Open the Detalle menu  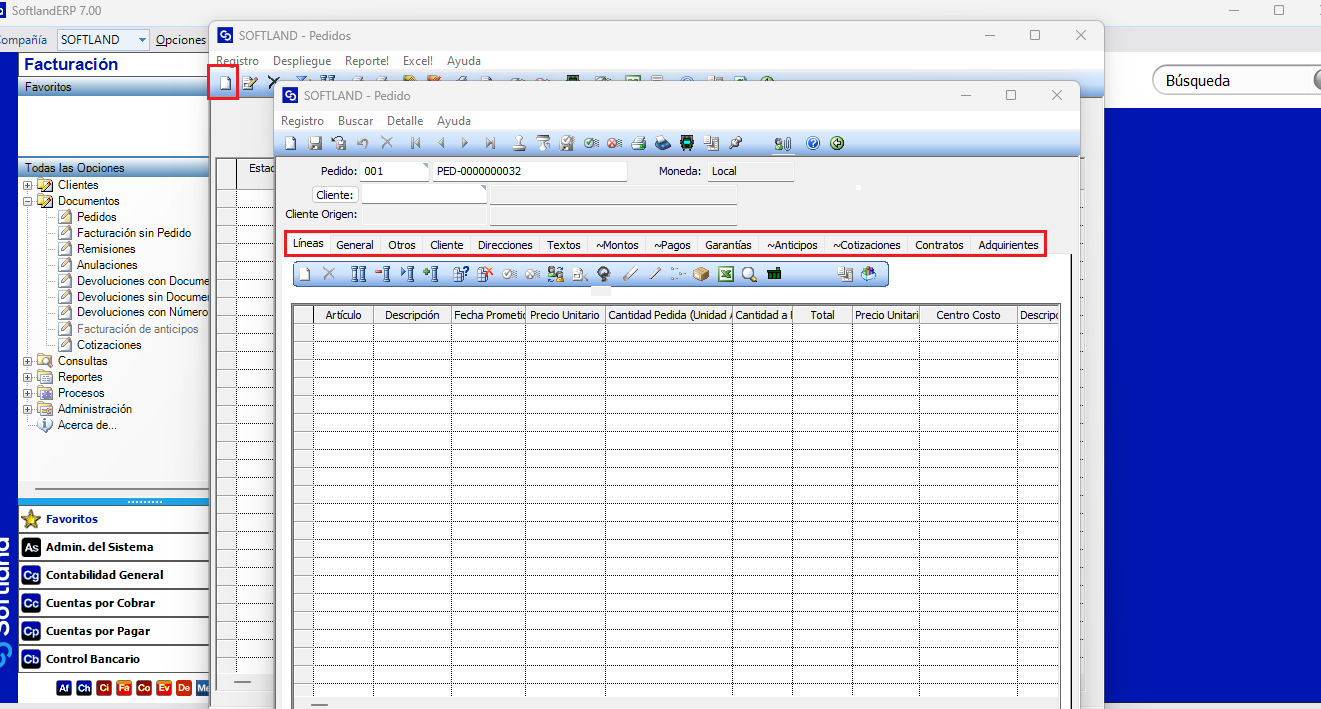[405, 121]
